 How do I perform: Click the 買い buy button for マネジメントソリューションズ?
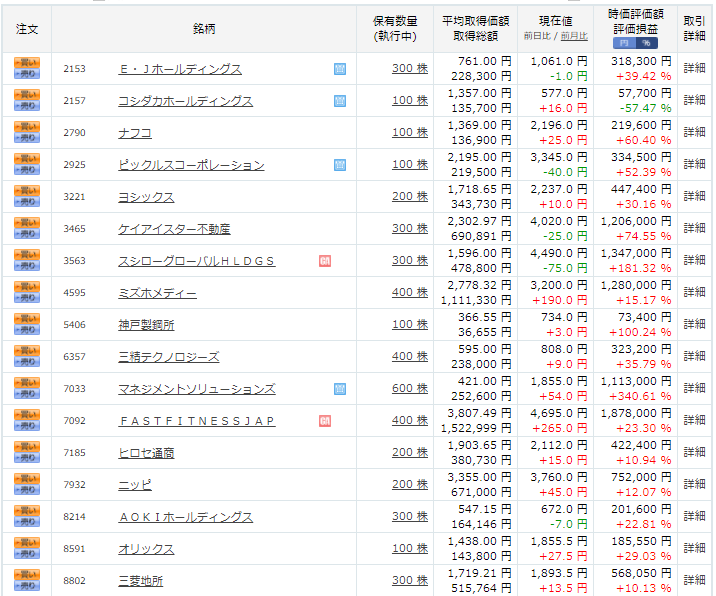pyautogui.click(x=27, y=382)
